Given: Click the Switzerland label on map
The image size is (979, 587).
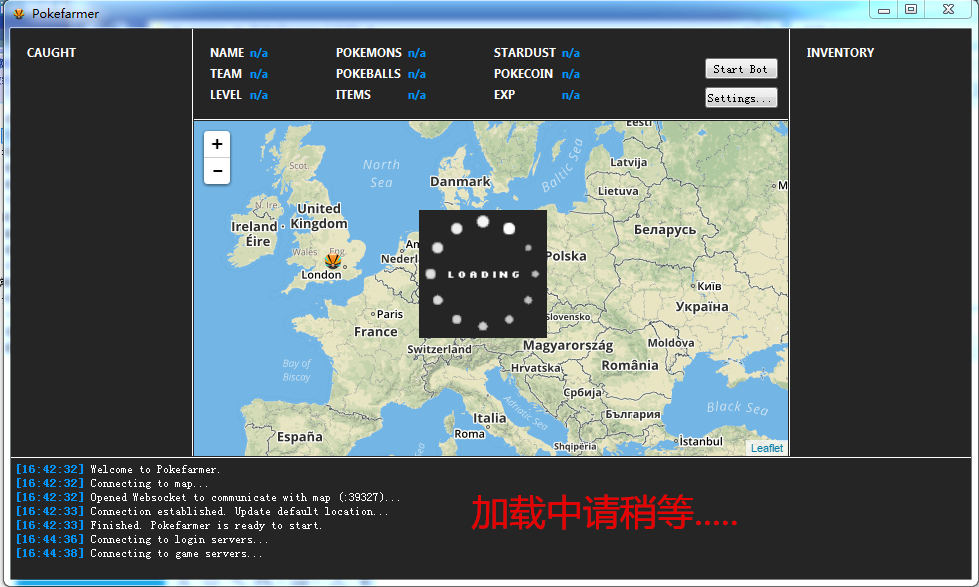Looking at the screenshot, I should click(x=439, y=349).
